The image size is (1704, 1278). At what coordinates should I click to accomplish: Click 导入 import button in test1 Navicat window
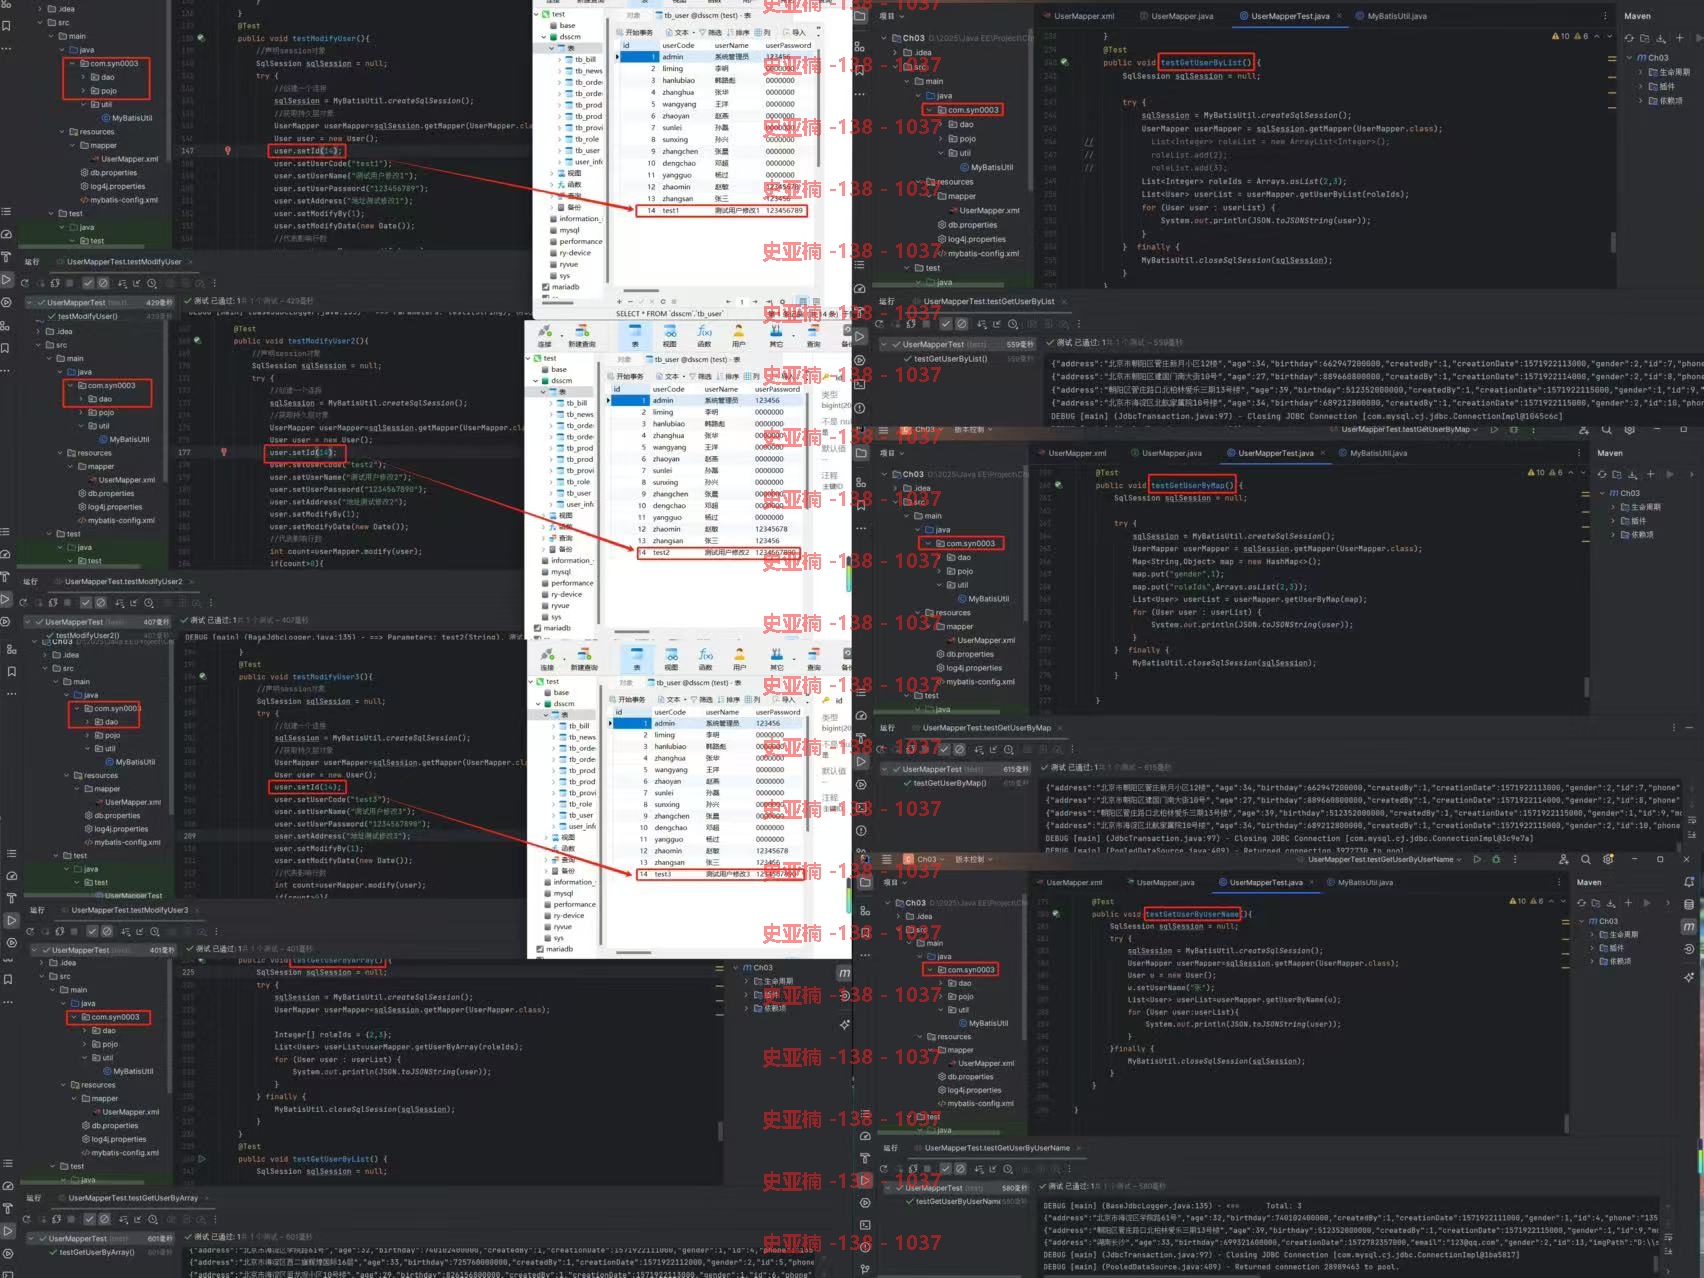(793, 32)
